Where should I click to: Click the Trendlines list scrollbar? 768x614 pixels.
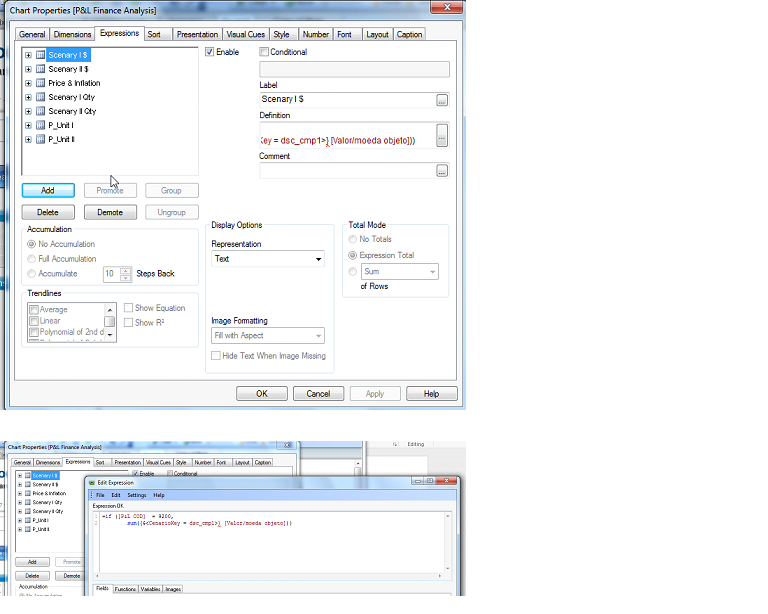(x=110, y=321)
